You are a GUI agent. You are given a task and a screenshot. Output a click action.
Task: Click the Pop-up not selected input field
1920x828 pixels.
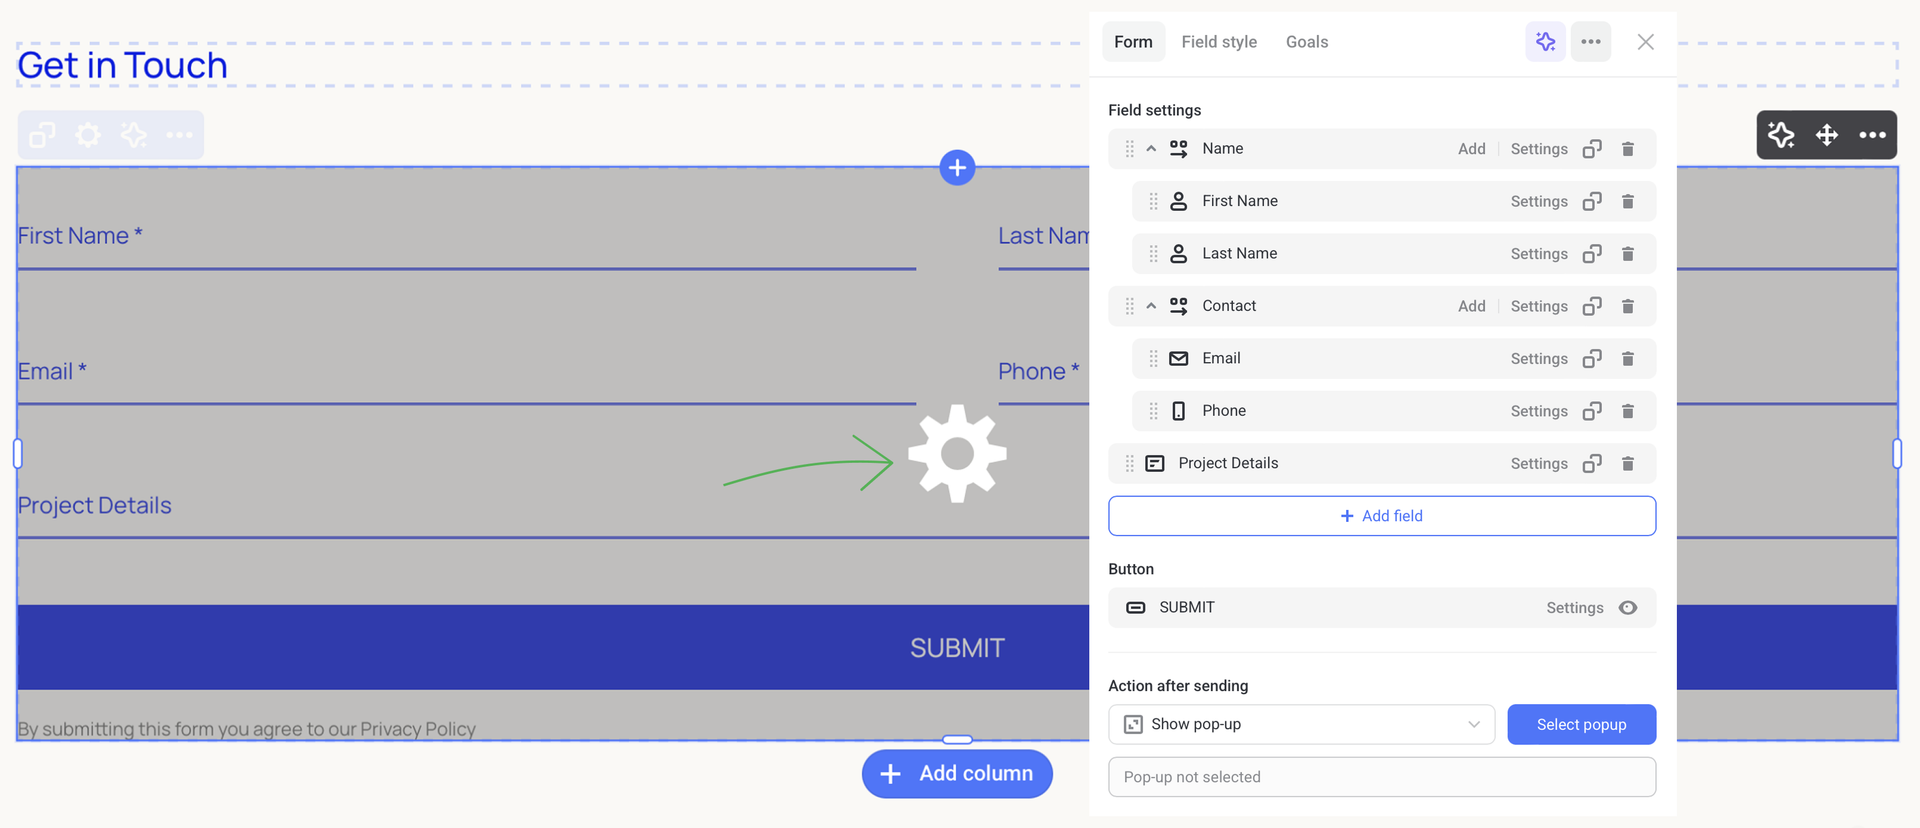point(1381,777)
